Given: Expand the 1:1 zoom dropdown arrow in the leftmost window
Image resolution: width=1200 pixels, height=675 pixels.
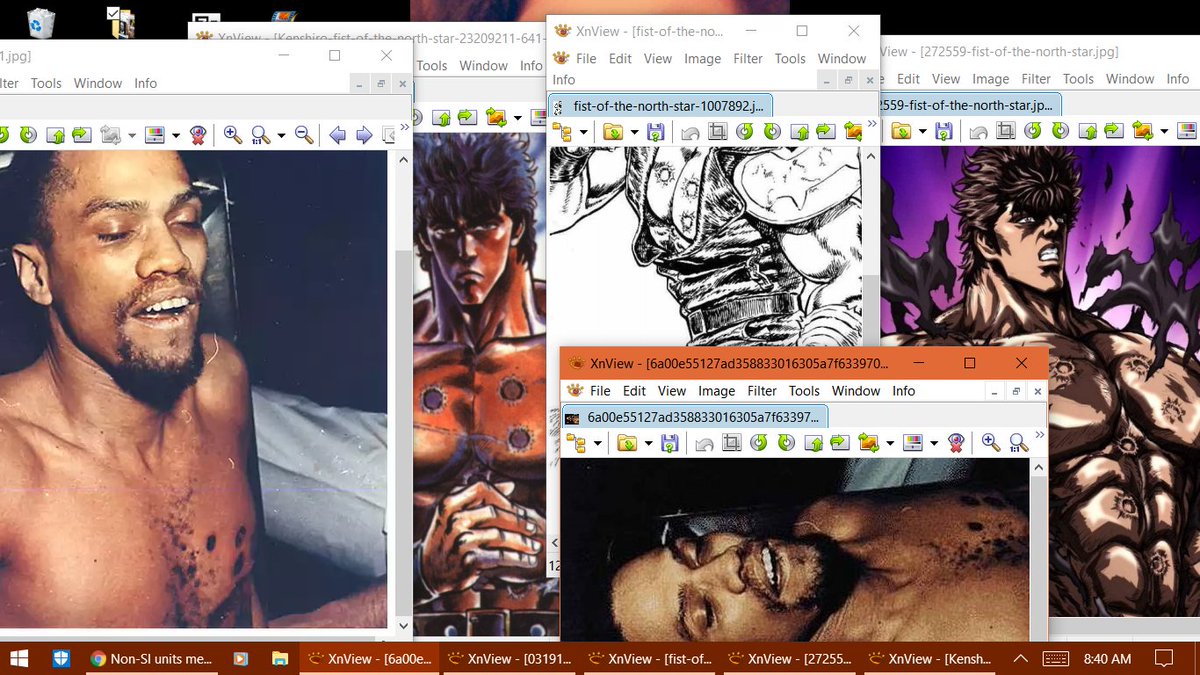Looking at the screenshot, I should pyautogui.click(x=281, y=136).
